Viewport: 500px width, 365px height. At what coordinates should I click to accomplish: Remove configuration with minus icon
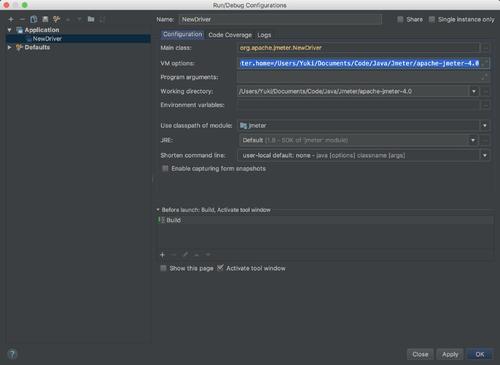(22, 19)
